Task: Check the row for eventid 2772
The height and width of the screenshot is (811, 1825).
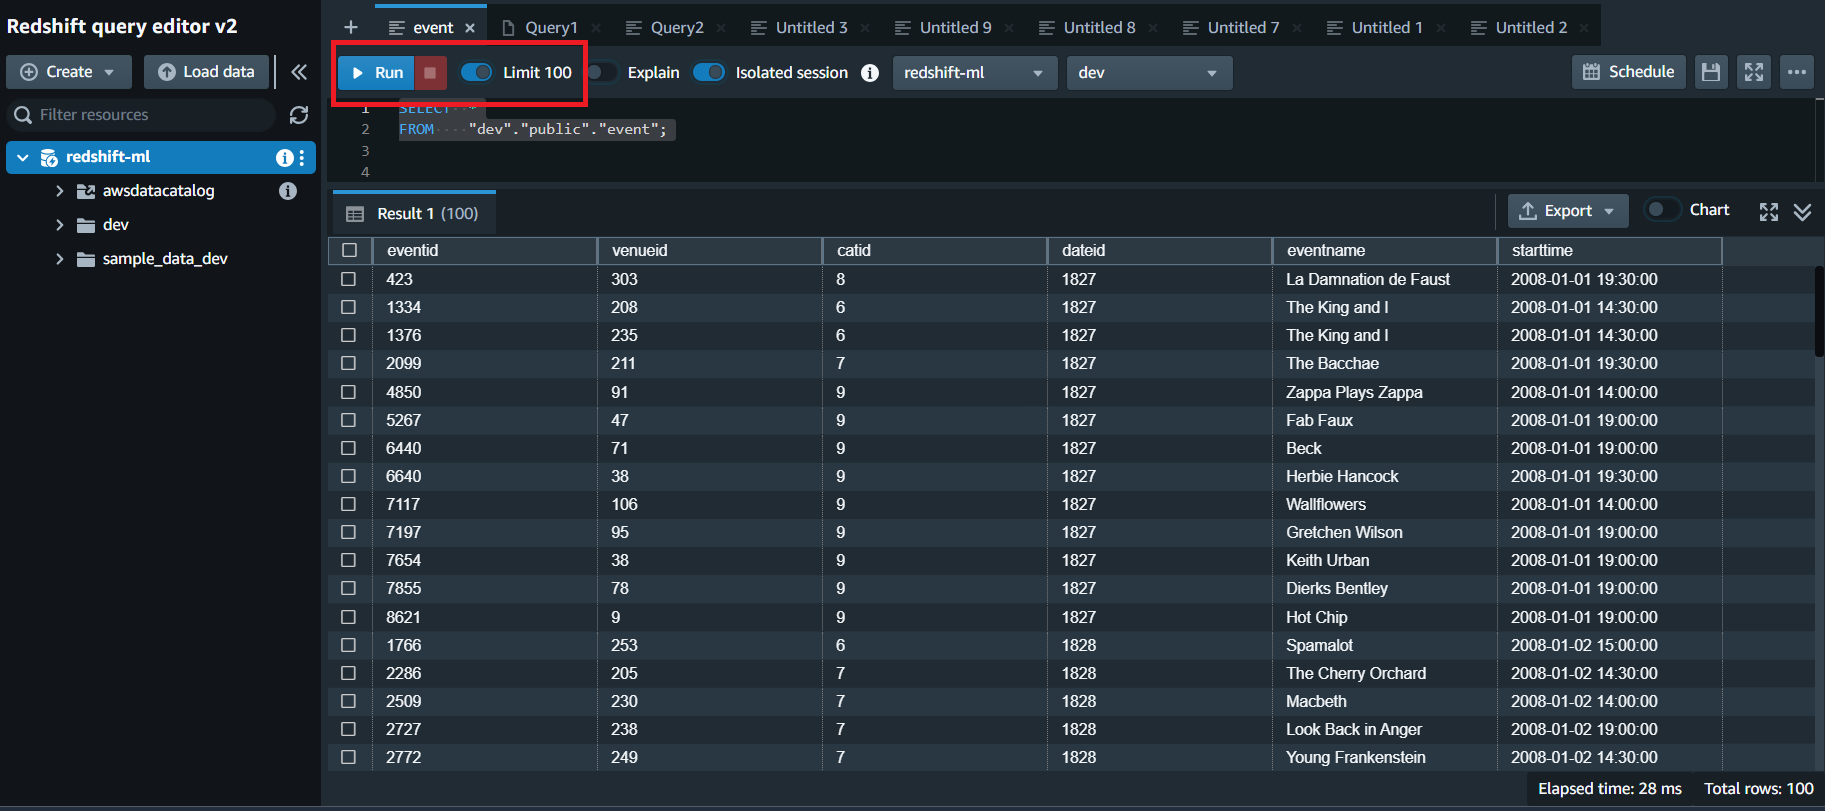Action: tap(349, 757)
